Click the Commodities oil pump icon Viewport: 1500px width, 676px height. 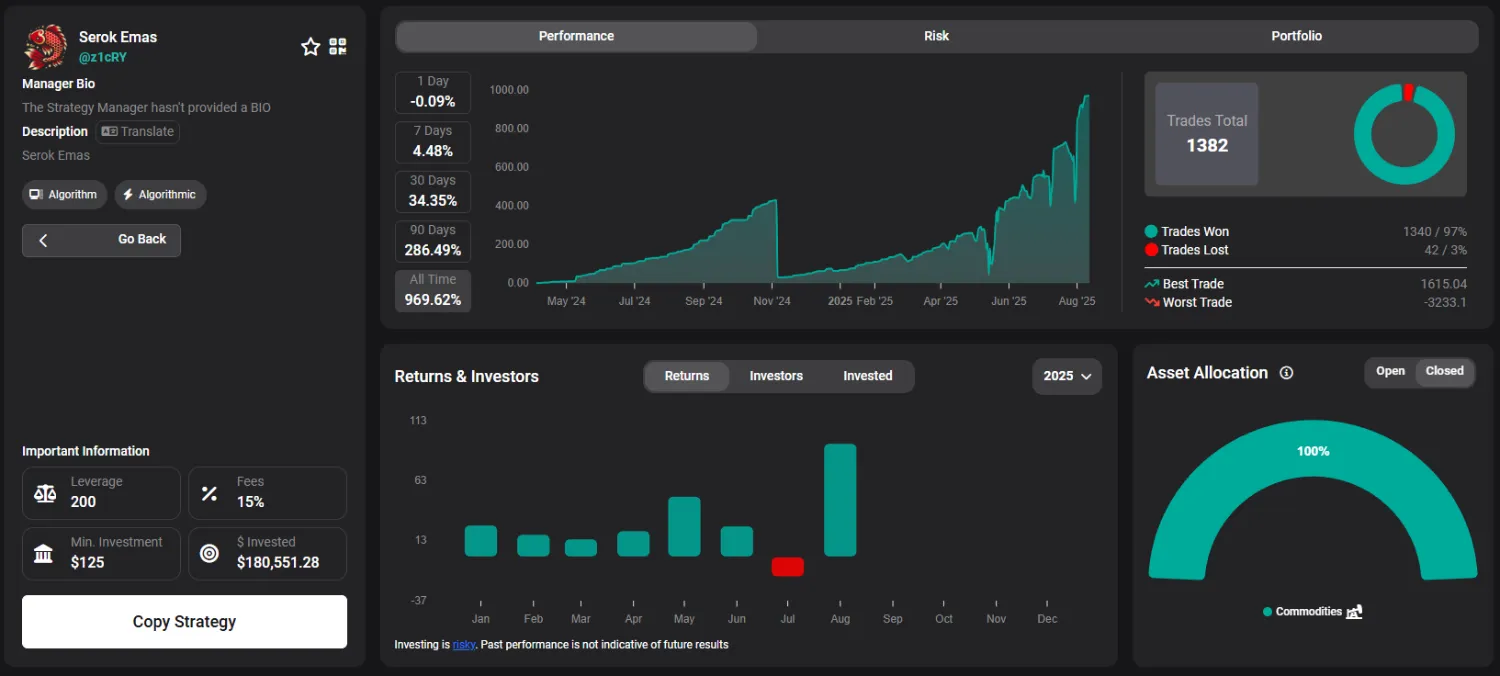[1354, 612]
